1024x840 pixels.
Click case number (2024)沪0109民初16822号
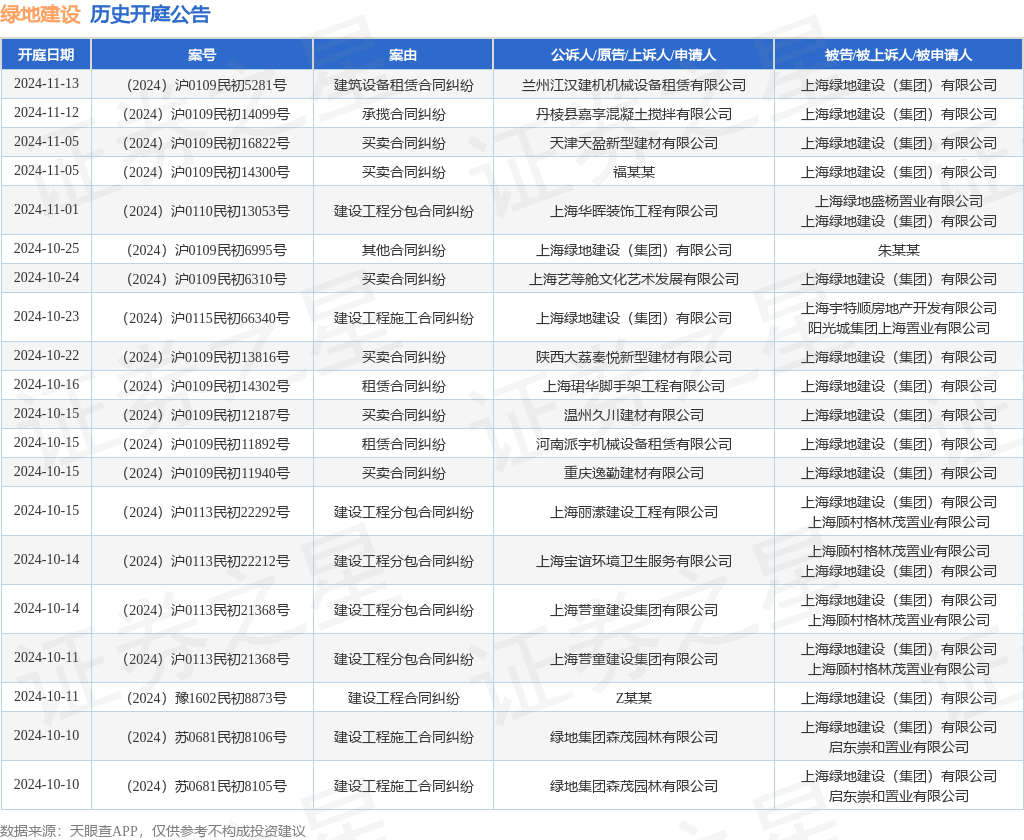coord(206,143)
